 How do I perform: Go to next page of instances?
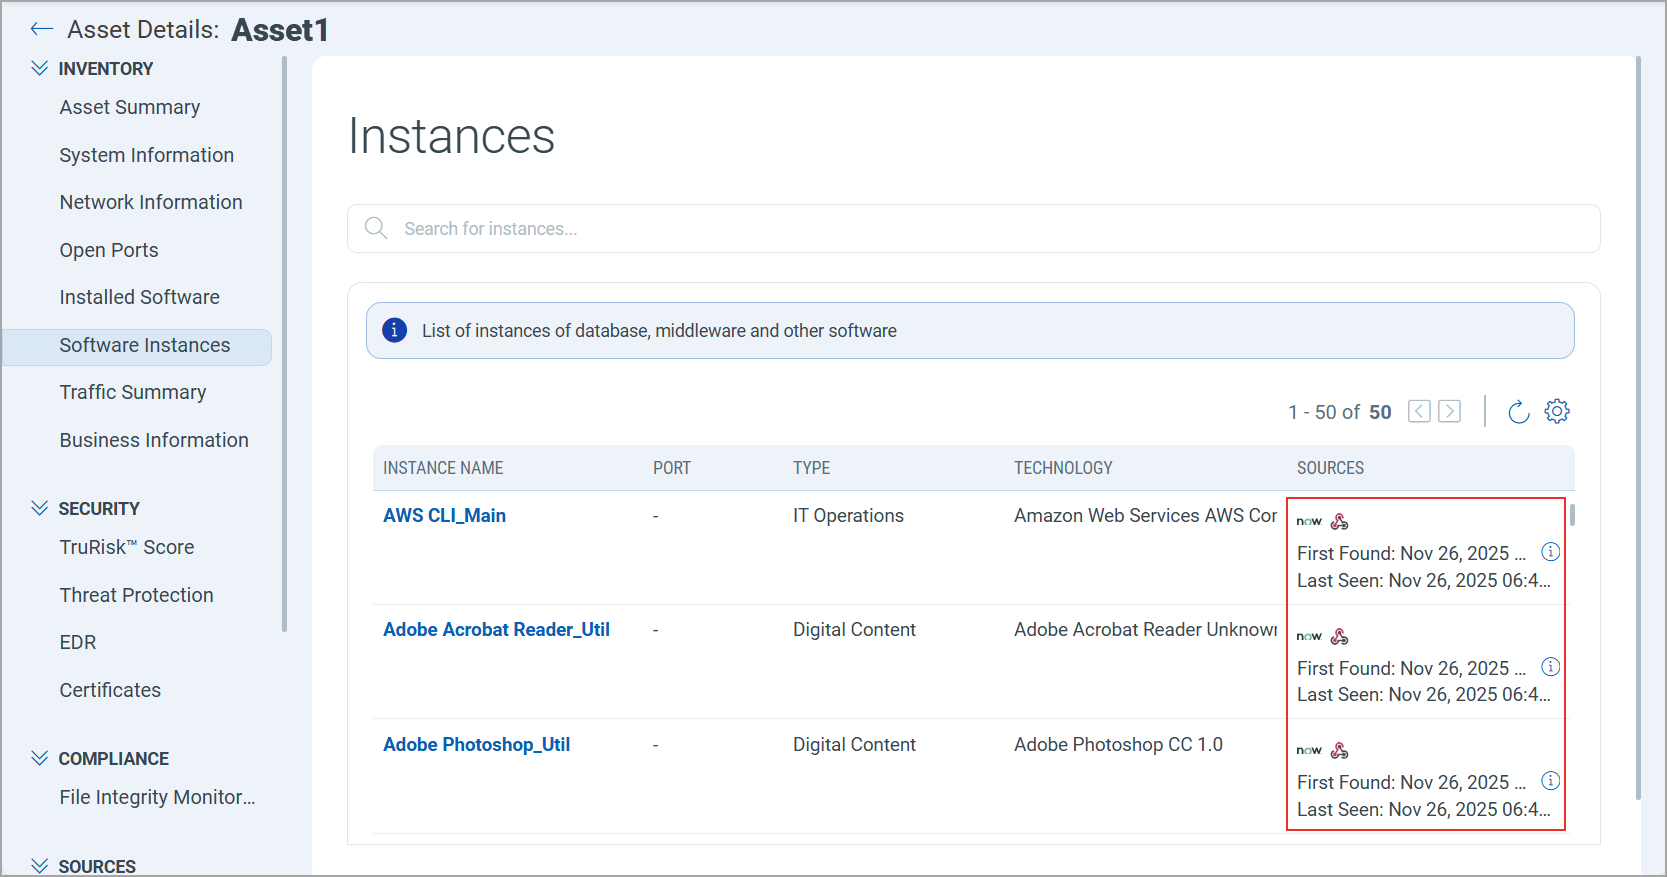click(x=1449, y=411)
